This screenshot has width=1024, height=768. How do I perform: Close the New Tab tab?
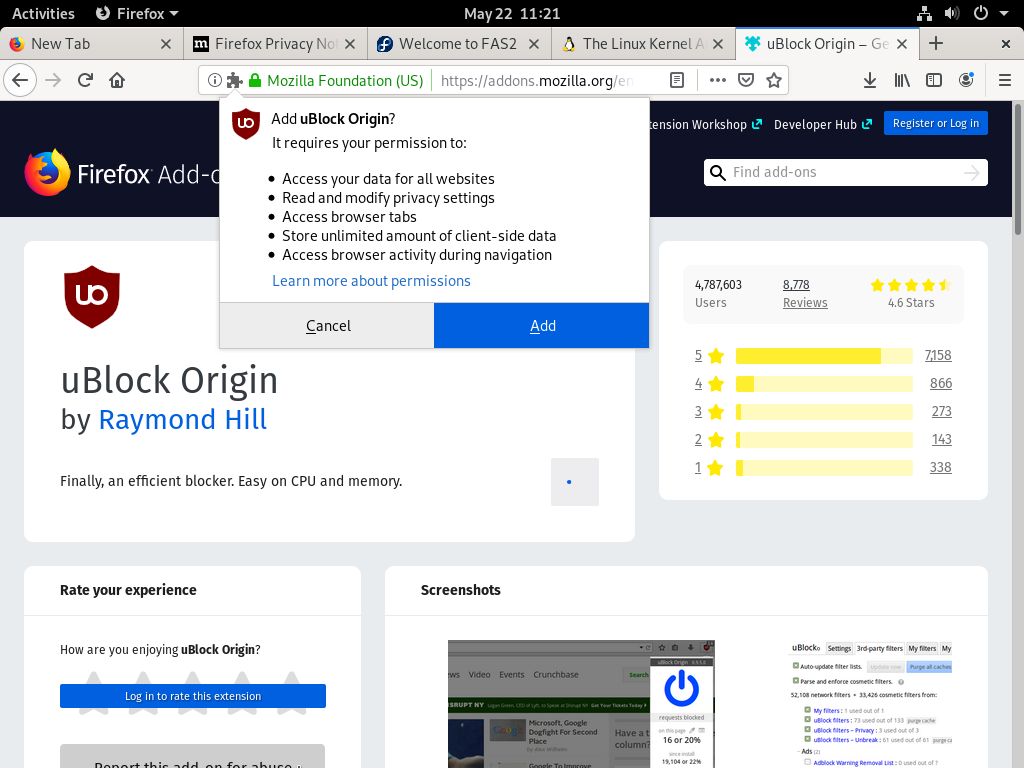pyautogui.click(x=166, y=44)
